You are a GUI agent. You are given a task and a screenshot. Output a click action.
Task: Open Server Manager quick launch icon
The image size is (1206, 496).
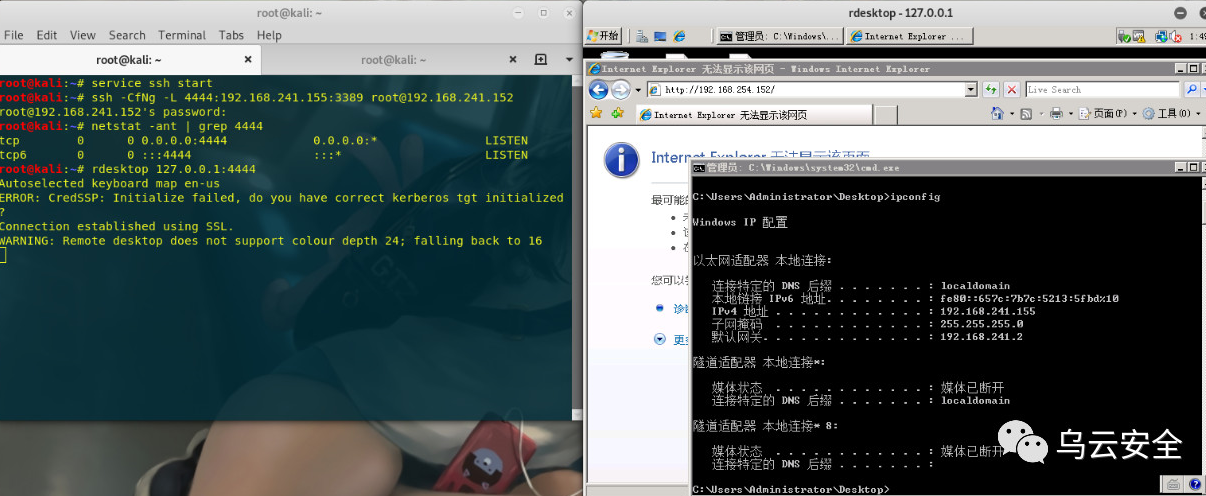[644, 36]
